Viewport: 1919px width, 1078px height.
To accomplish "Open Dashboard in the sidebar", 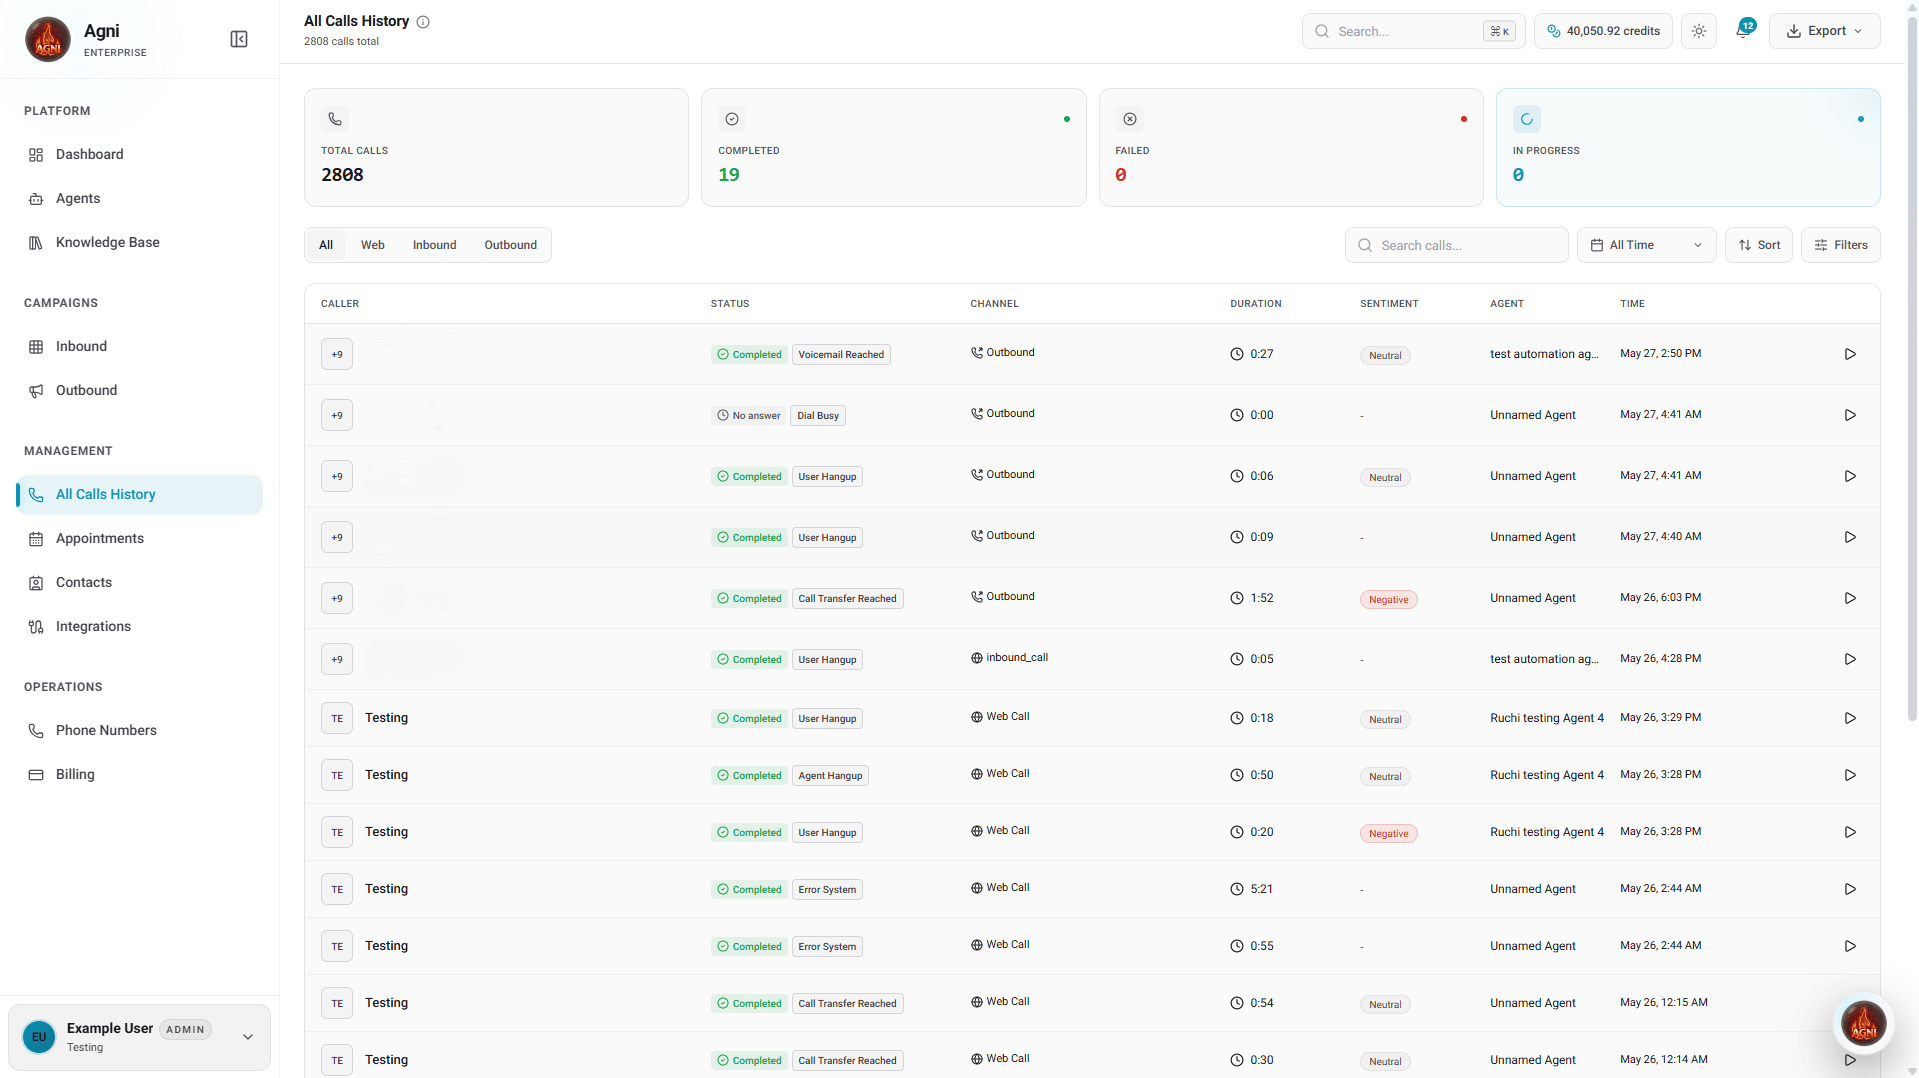I will click(139, 155).
